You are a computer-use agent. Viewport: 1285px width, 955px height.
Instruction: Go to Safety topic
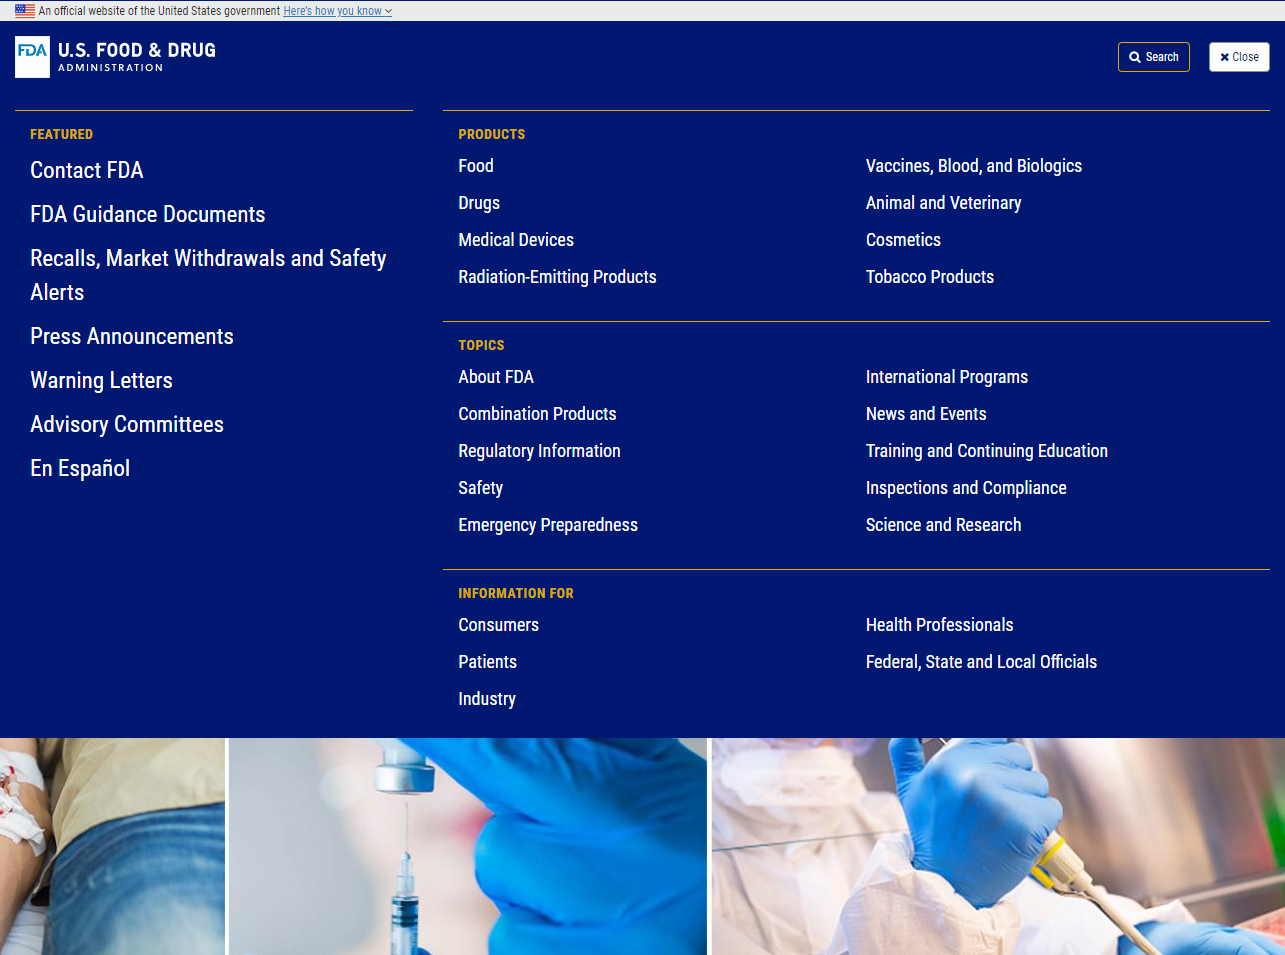click(x=480, y=488)
